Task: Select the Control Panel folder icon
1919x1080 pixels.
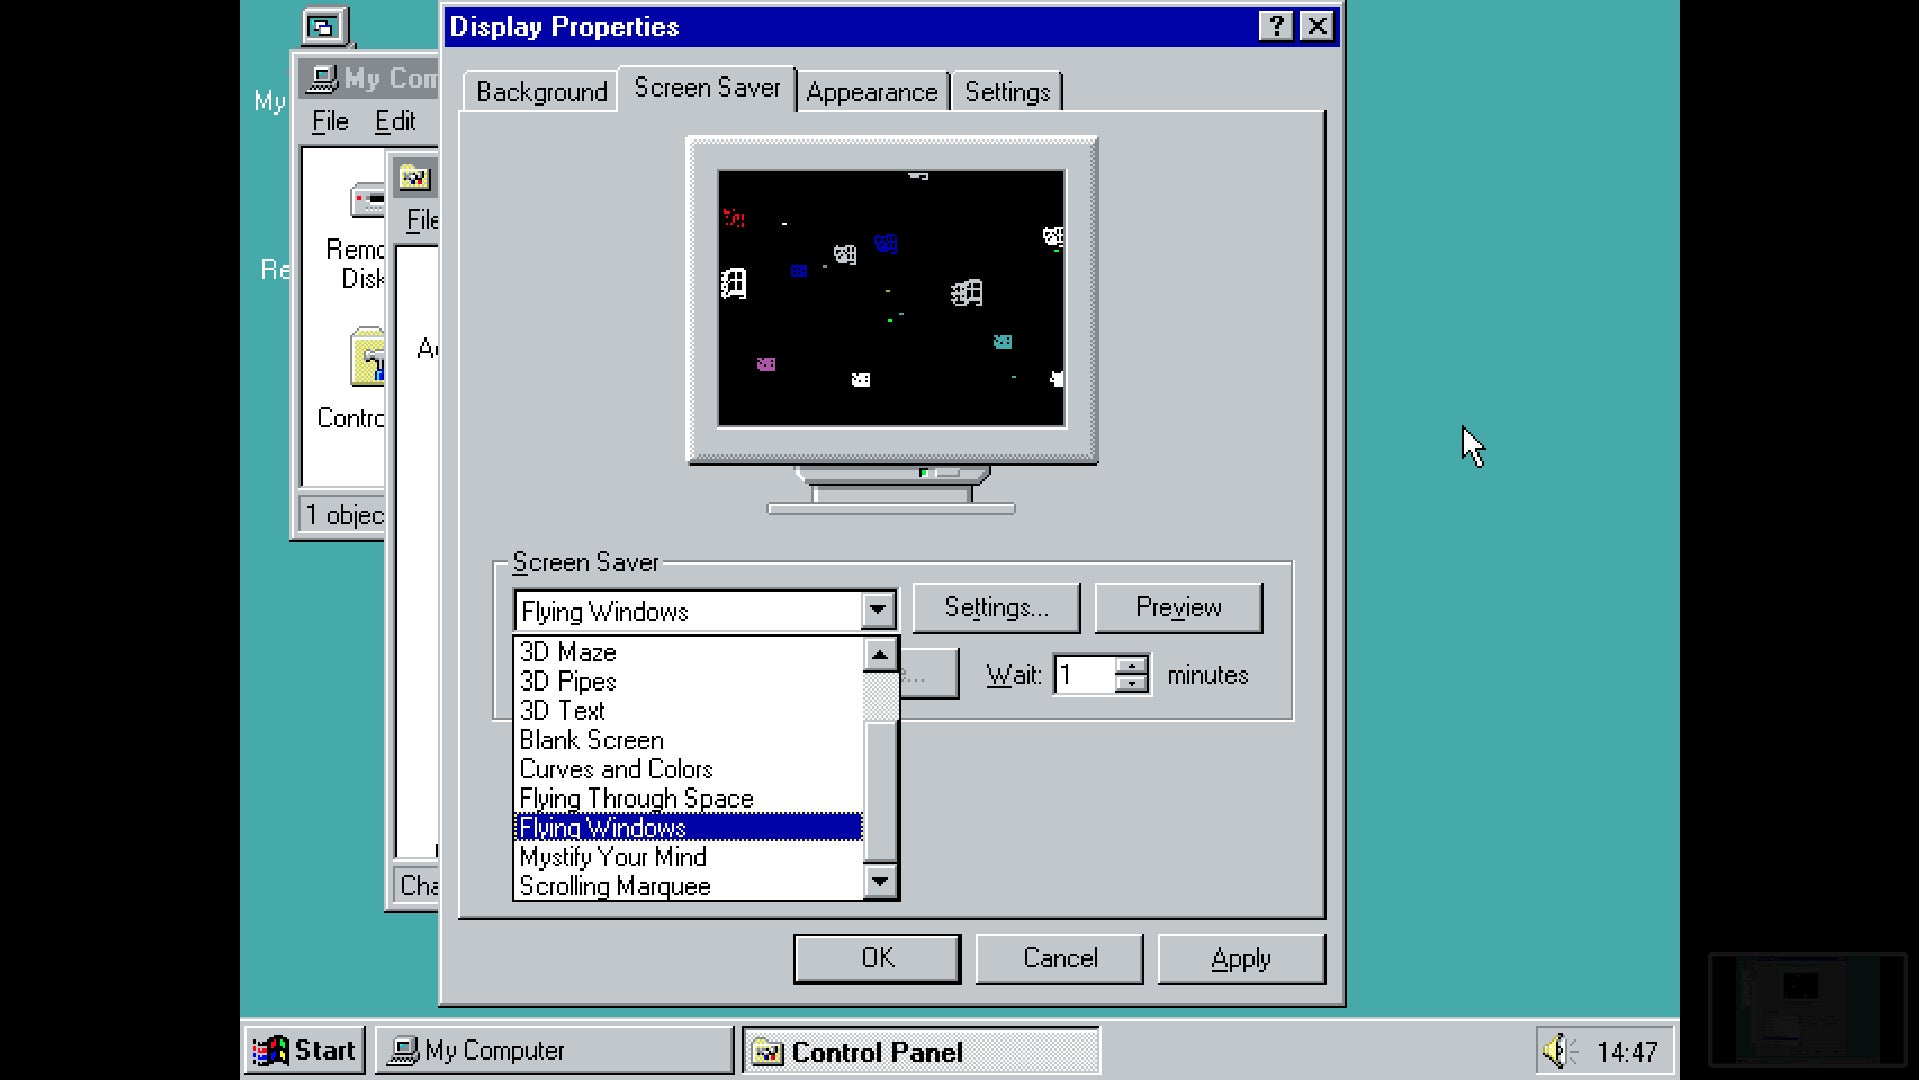Action: pos(367,357)
